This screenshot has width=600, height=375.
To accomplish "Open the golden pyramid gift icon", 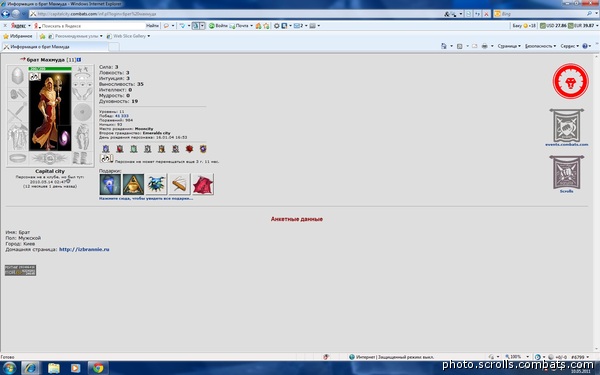I will click(x=133, y=184).
